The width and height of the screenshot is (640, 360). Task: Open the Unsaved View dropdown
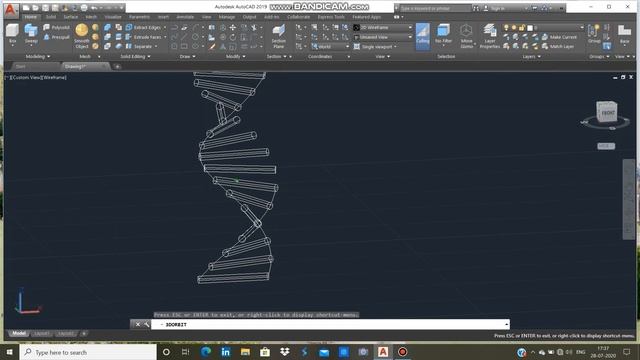[x=383, y=37]
